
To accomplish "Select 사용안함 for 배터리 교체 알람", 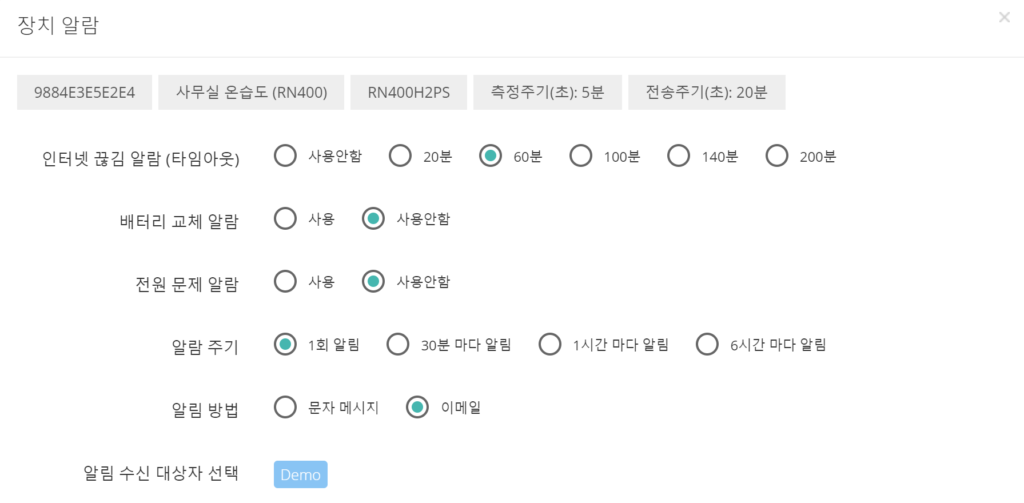I will coord(373,219).
